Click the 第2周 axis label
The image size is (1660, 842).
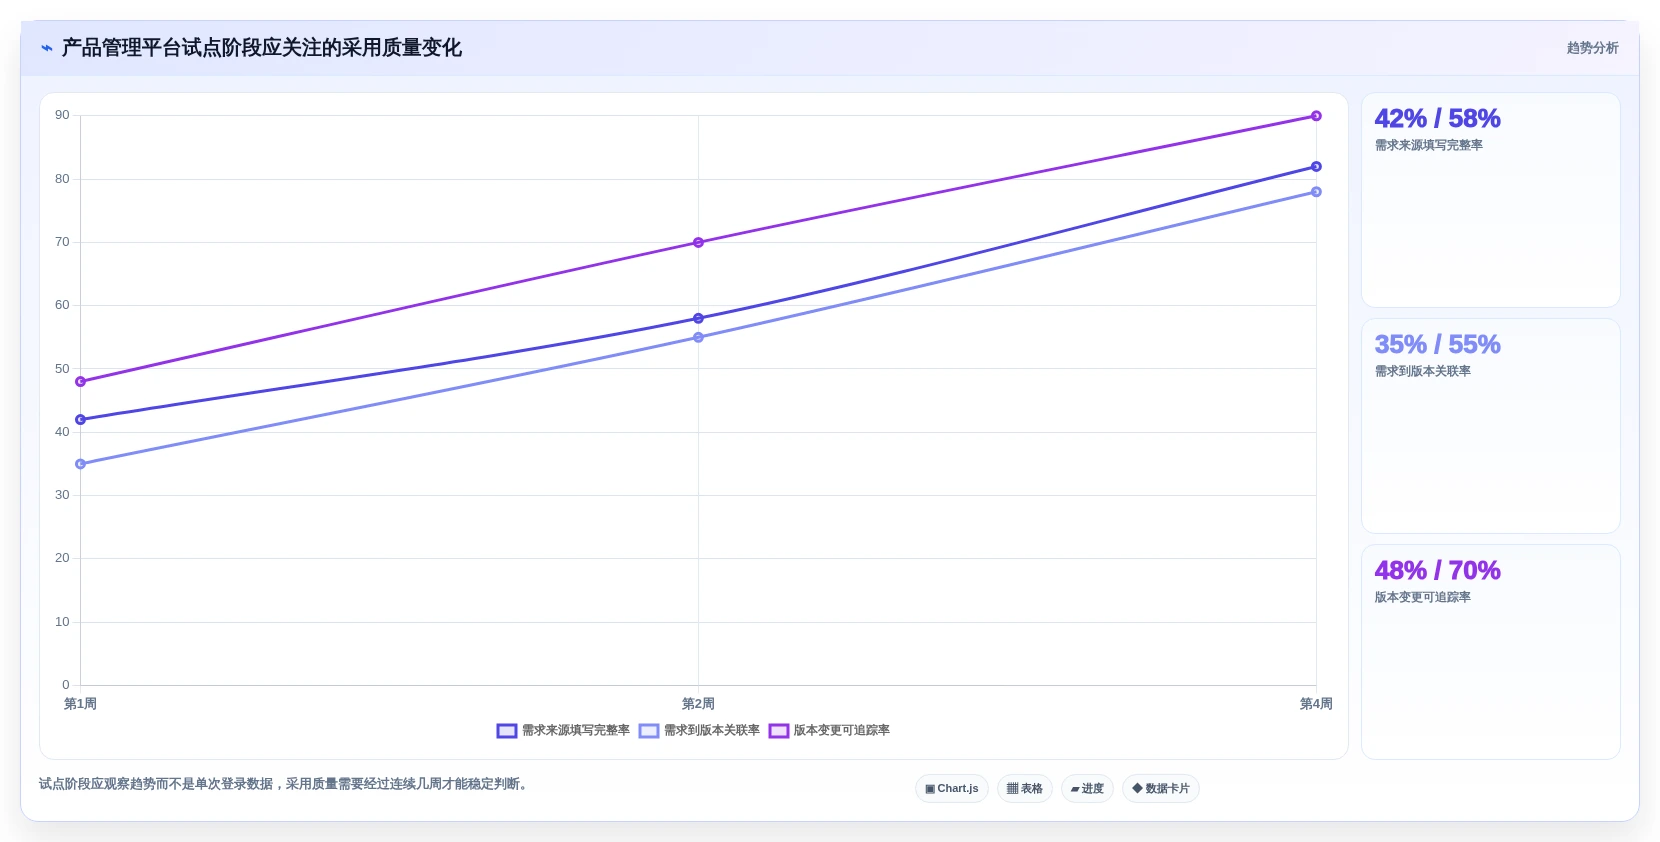(698, 704)
